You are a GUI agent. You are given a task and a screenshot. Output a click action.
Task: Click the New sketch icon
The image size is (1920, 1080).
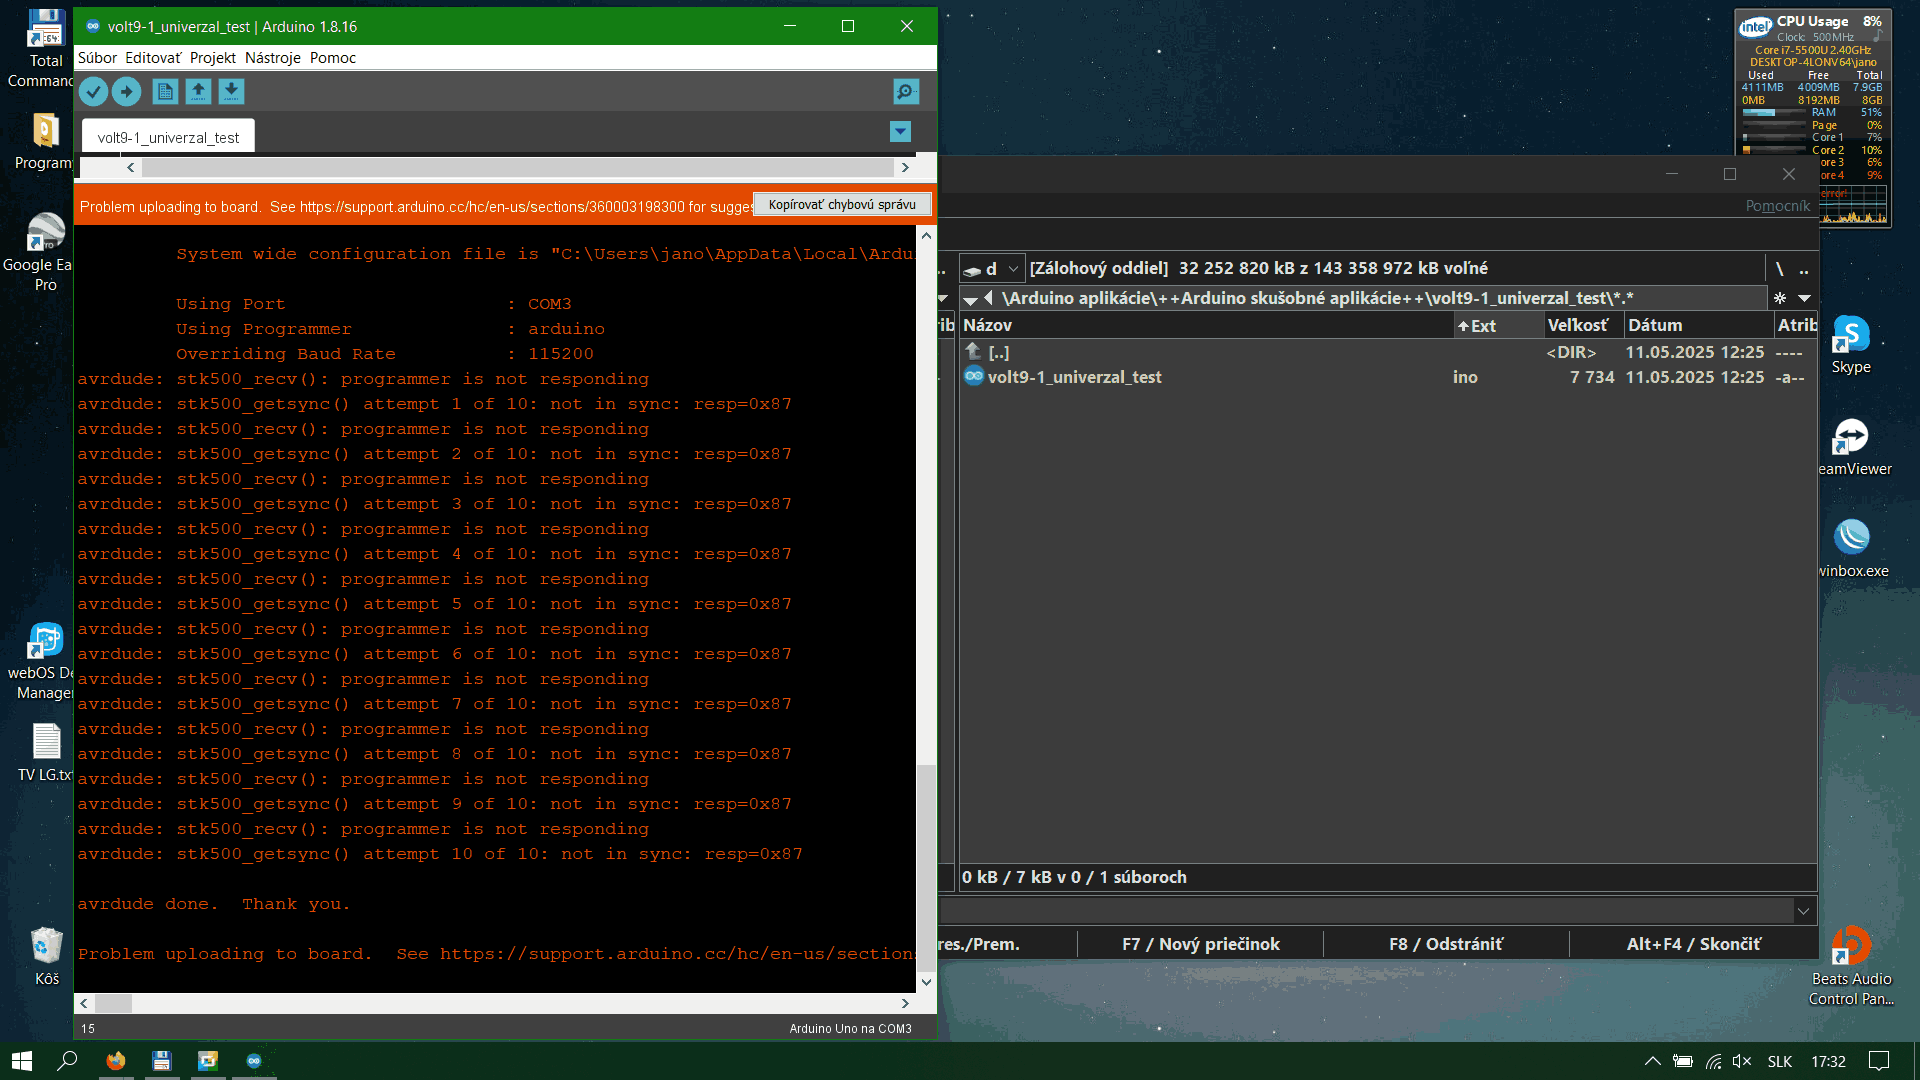(165, 92)
